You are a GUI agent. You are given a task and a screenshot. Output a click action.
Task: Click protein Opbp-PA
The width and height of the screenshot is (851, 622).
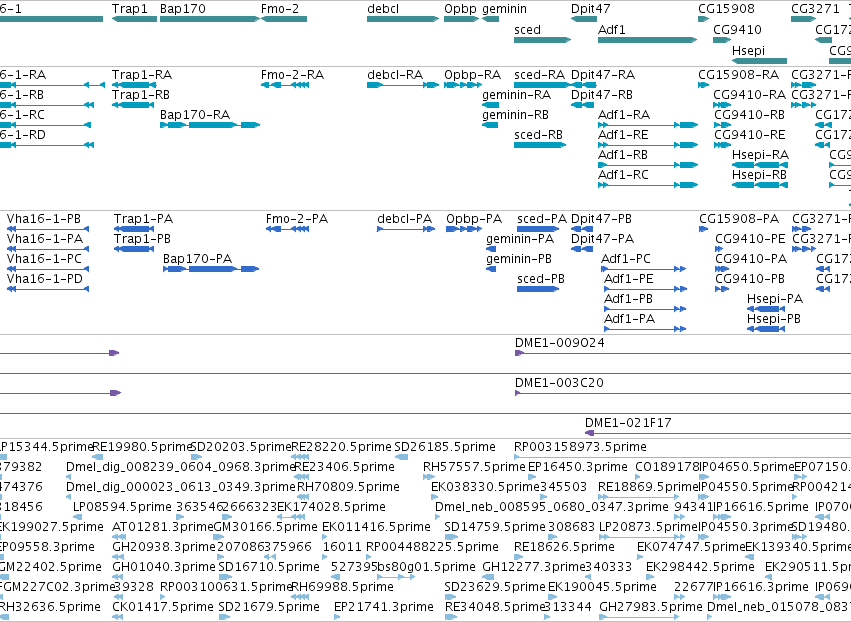click(474, 219)
